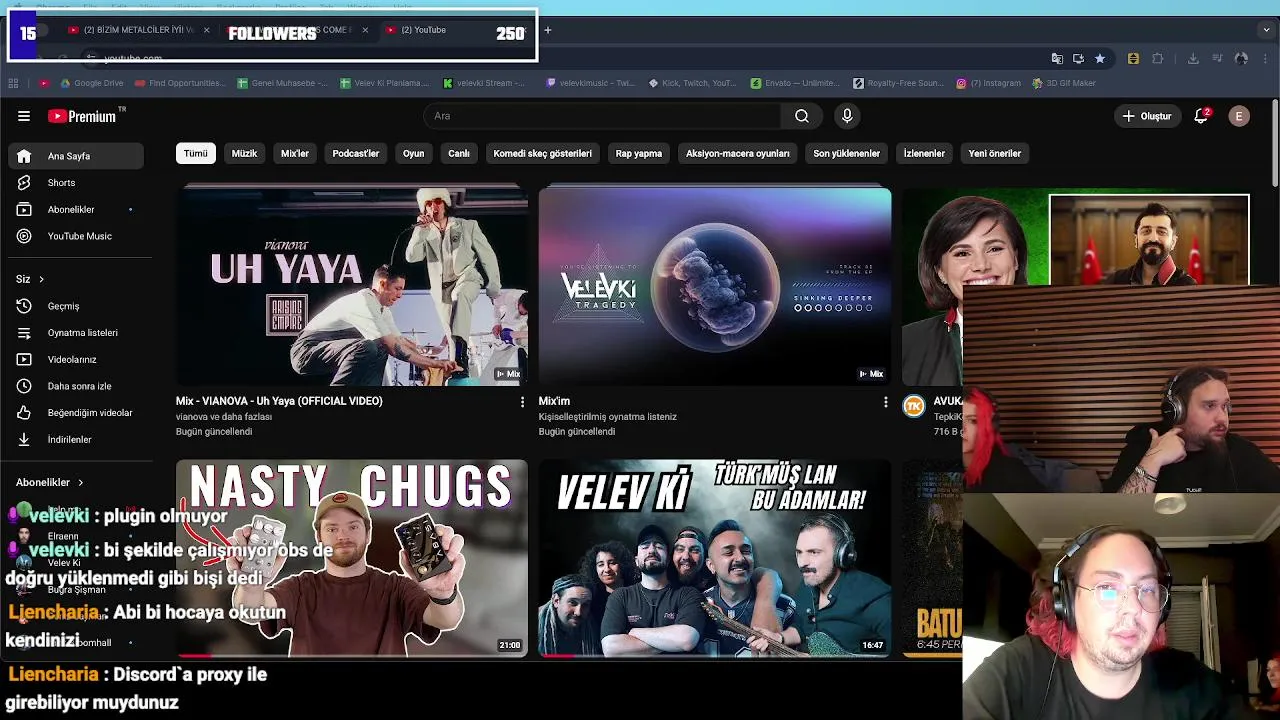The image size is (1280, 720).
Task: Click the Mix - VIANOVA Uh Yaya title
Action: tap(279, 401)
